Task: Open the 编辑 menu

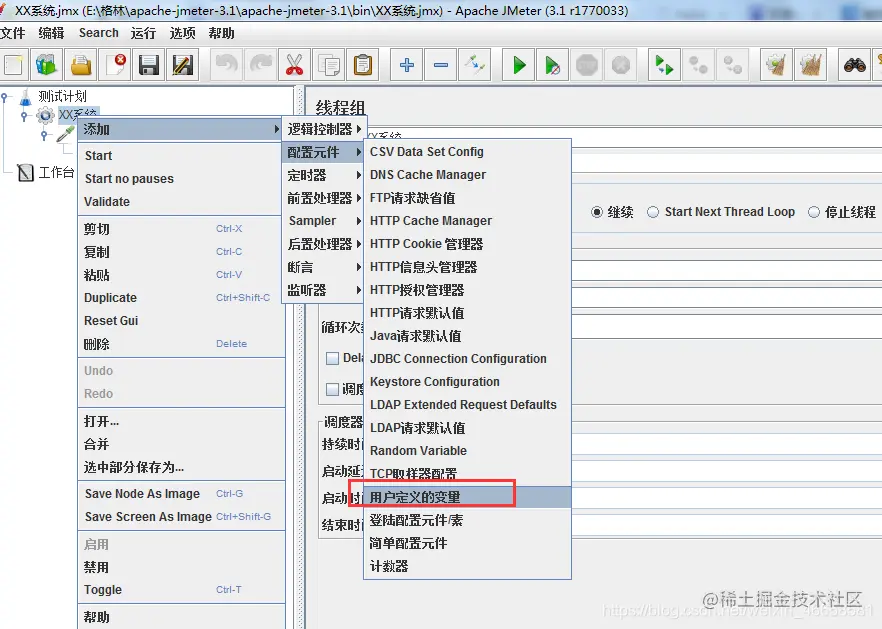Action: pyautogui.click(x=51, y=33)
